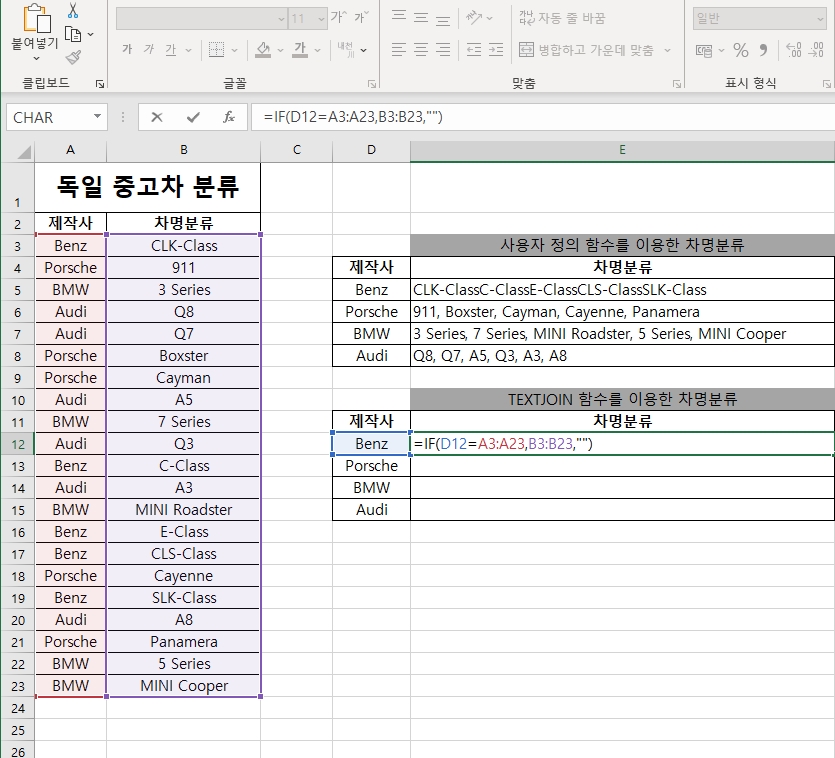Toggle underline 간 formatting
This screenshot has height=758, width=835.
(170, 50)
